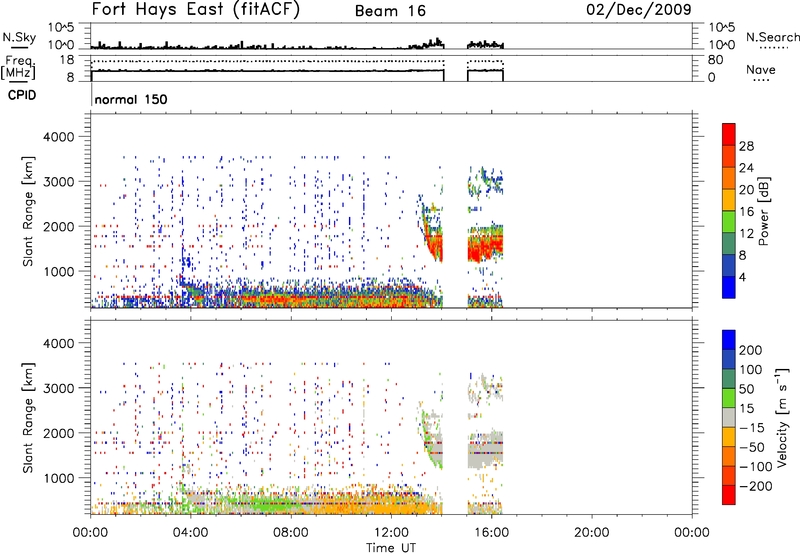The image size is (800, 554).
Task: Click the 'Beam 16' label
Action: (x=390, y=11)
